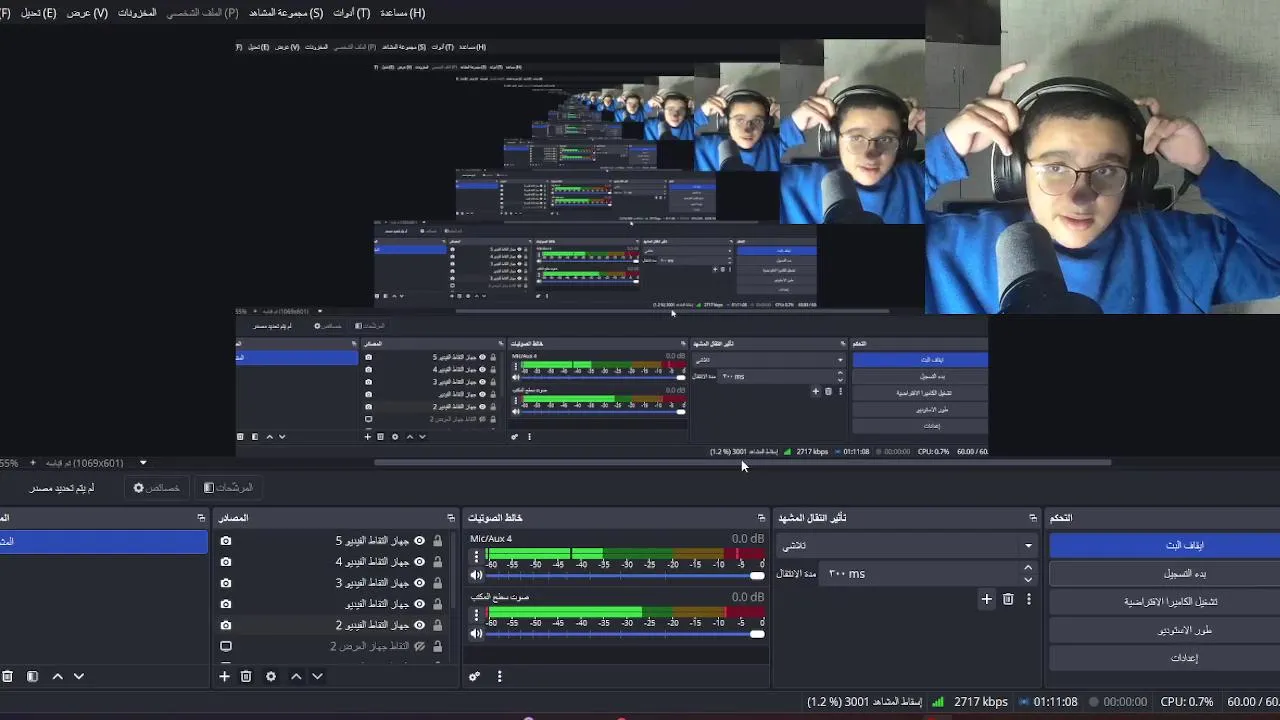Click the recording dot icon in status bar
The height and width of the screenshot is (720, 1280).
pyautogui.click(x=1094, y=702)
